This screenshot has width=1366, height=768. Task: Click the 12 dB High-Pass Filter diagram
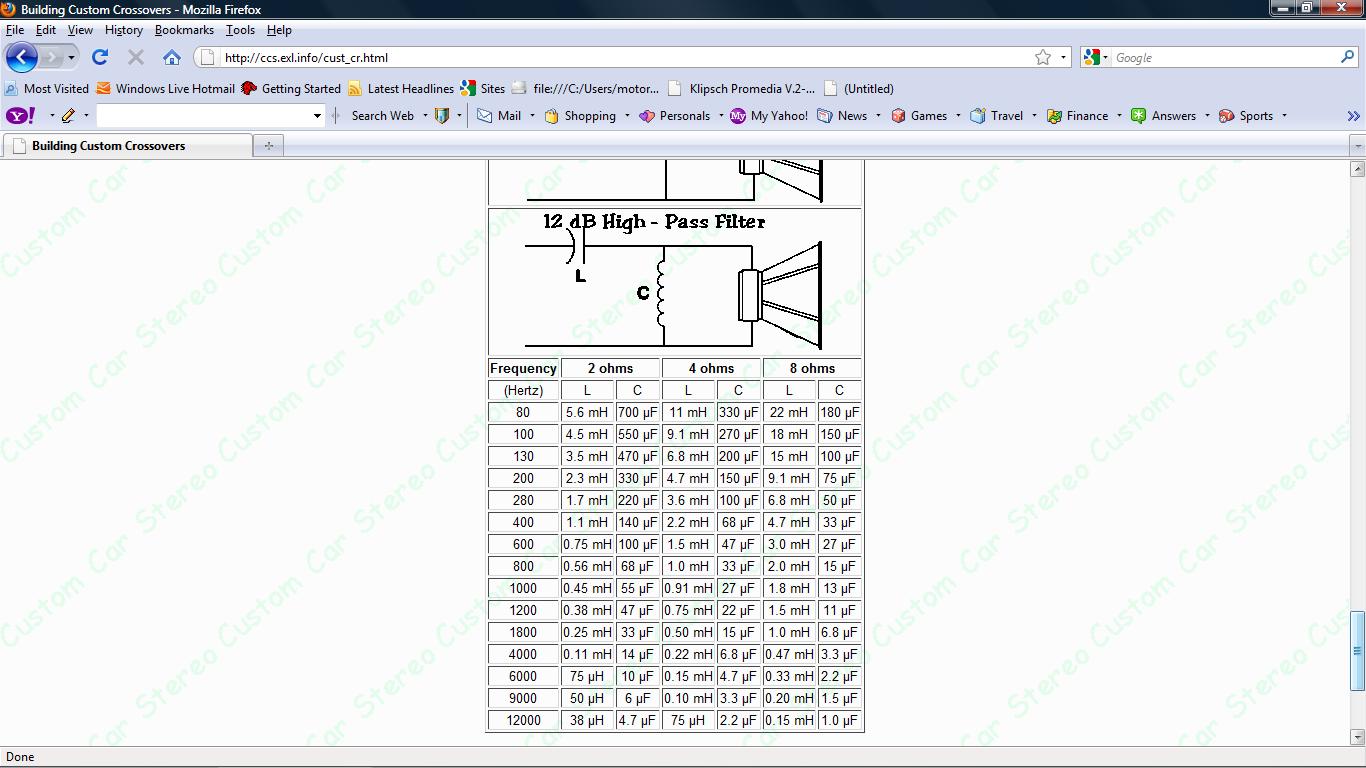[675, 282]
